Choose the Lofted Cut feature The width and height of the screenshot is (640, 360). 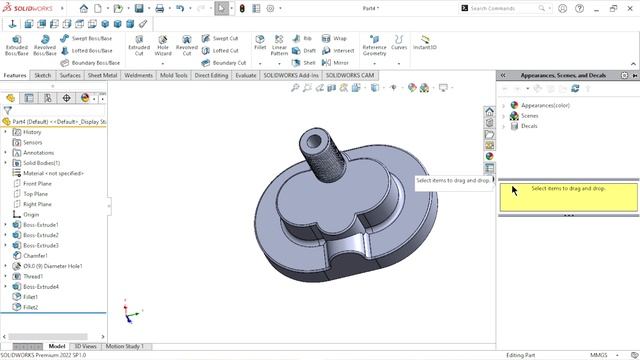click(x=220, y=51)
